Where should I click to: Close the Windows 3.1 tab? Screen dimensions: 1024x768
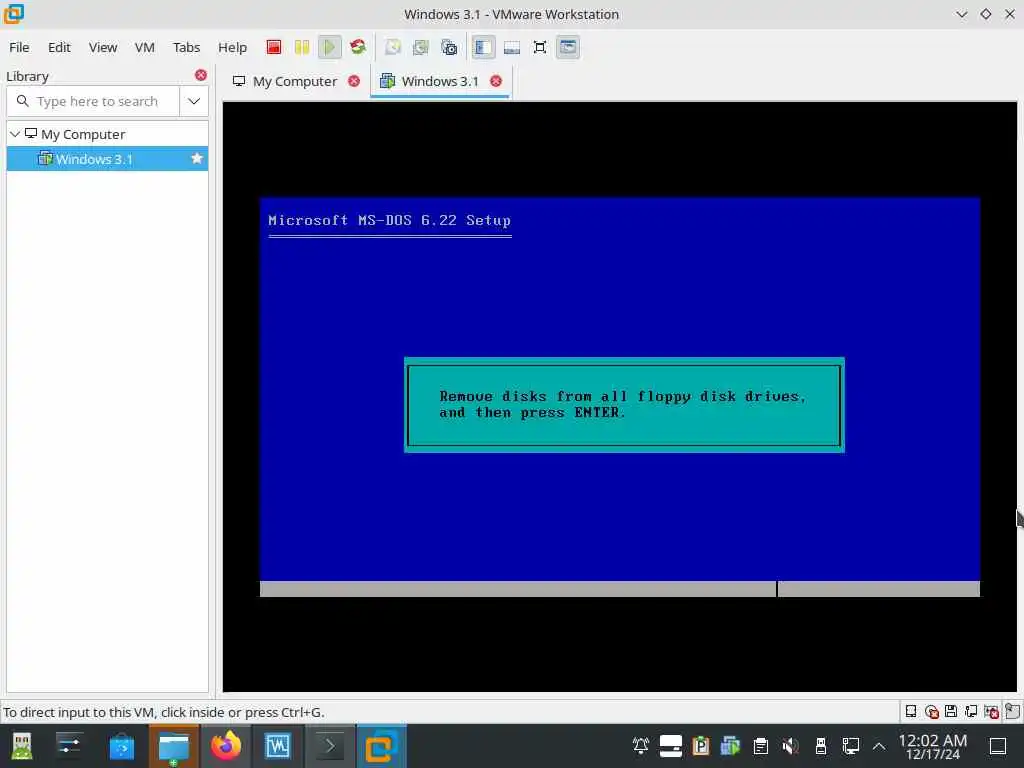click(496, 81)
